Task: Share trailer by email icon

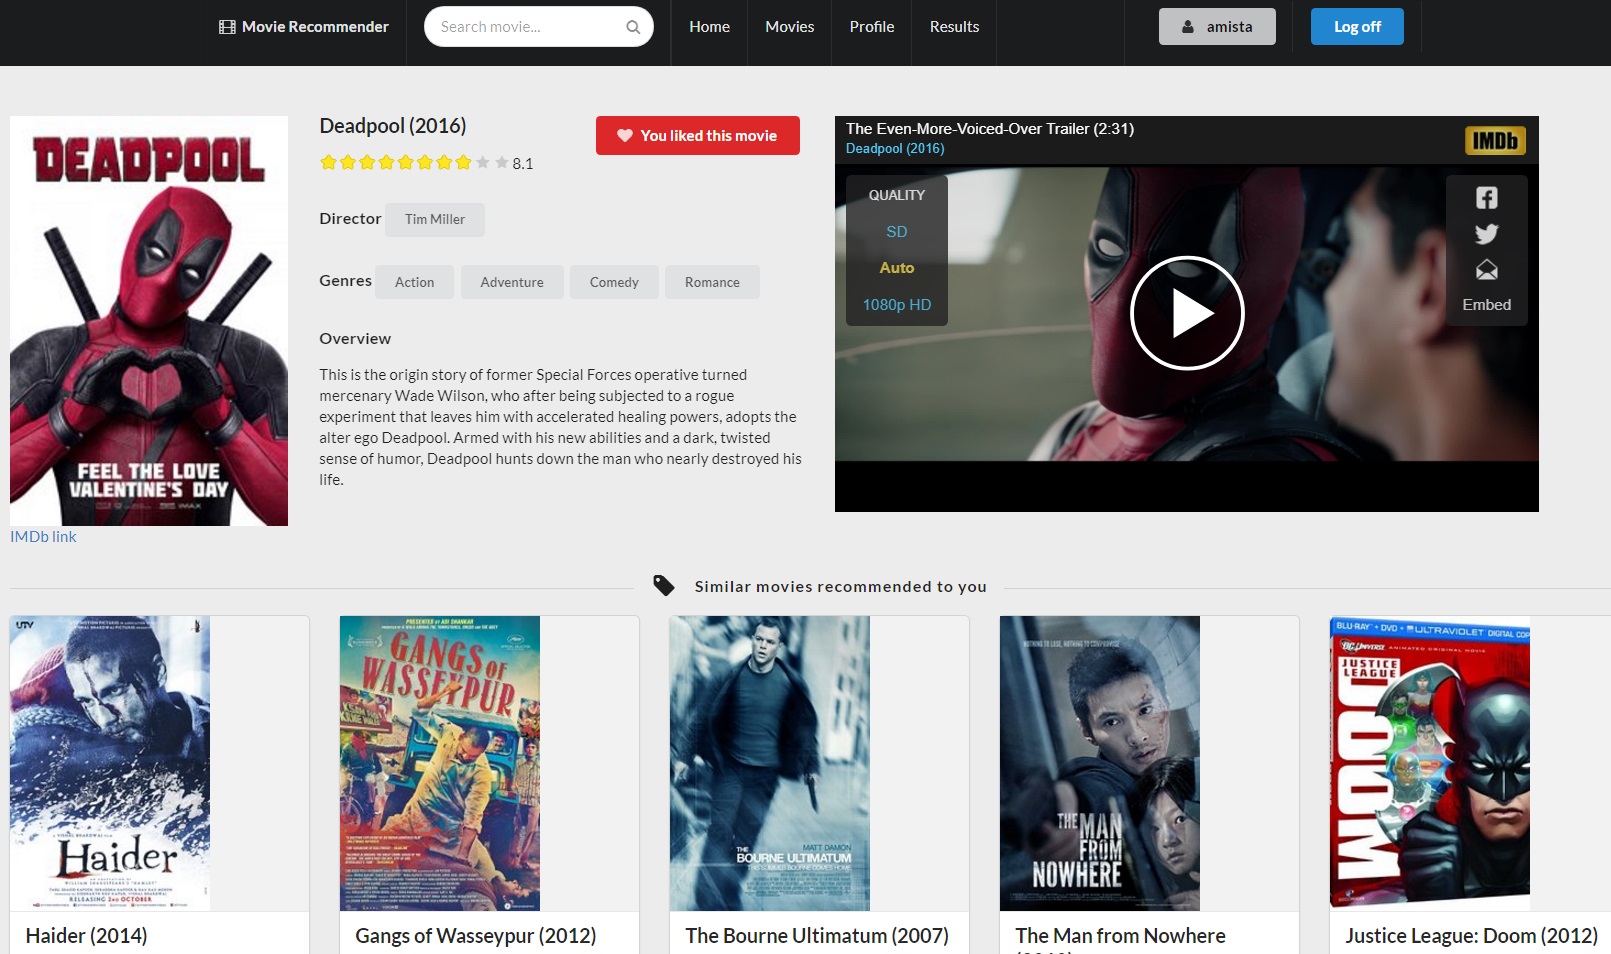Action: tap(1487, 270)
